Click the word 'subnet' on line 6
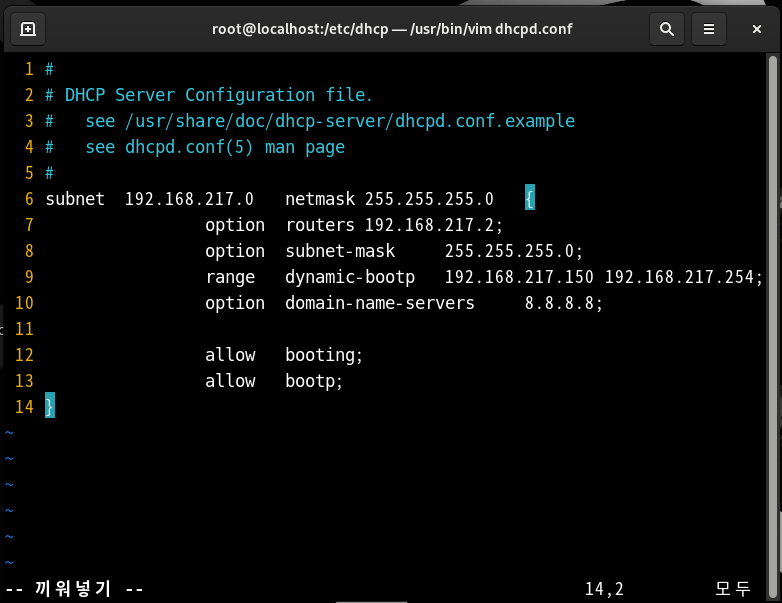This screenshot has height=603, width=782. [x=75, y=199]
